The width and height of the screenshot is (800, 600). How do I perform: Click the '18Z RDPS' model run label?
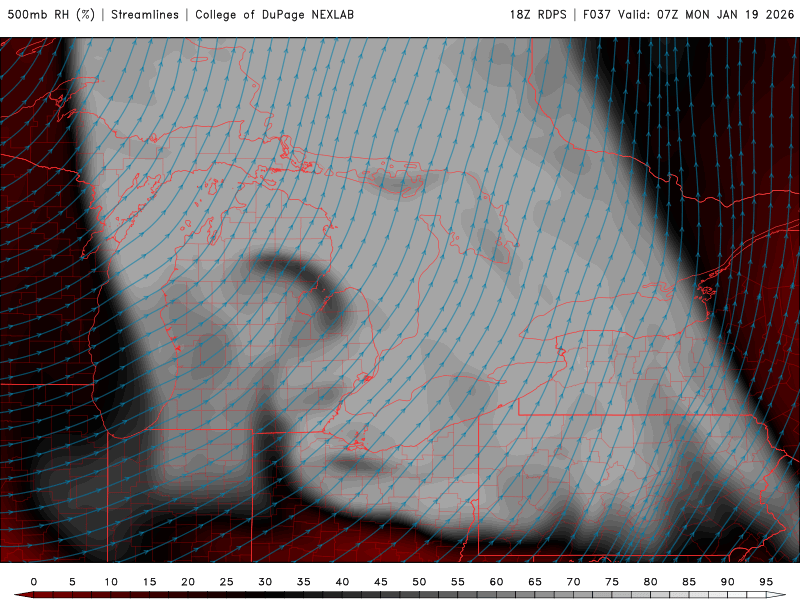click(538, 15)
